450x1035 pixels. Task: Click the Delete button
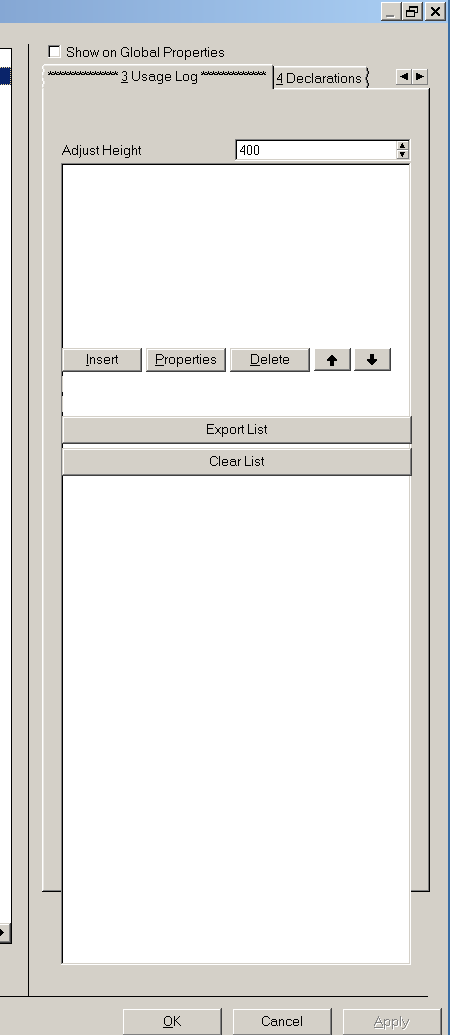point(270,360)
